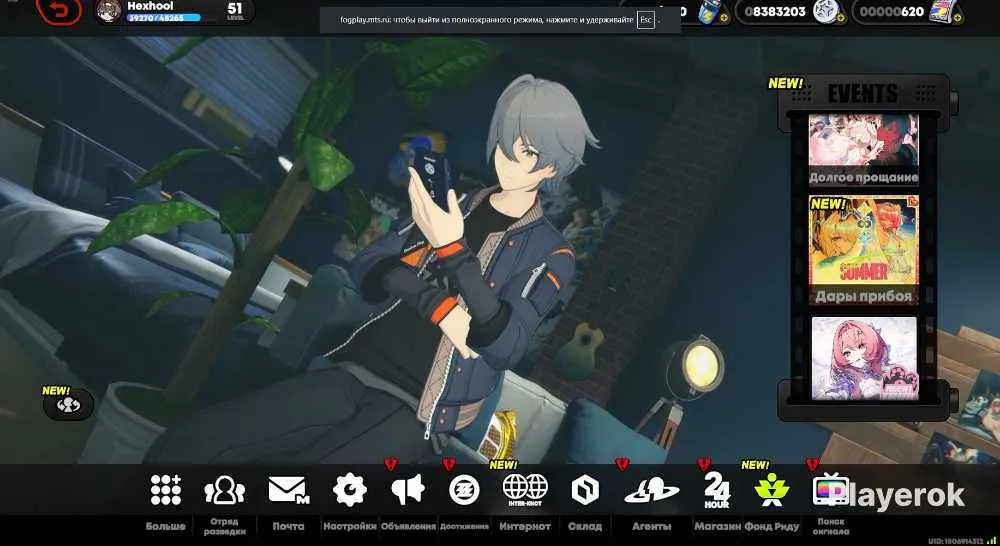Click the battery energy currency icon
The width and height of the screenshot is (1000, 546).
709,11
